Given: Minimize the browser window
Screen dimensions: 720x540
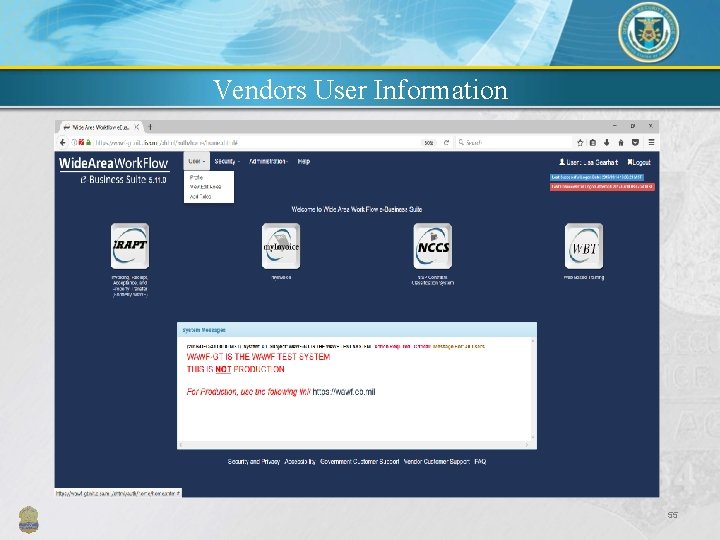Looking at the screenshot, I should coord(615,126).
